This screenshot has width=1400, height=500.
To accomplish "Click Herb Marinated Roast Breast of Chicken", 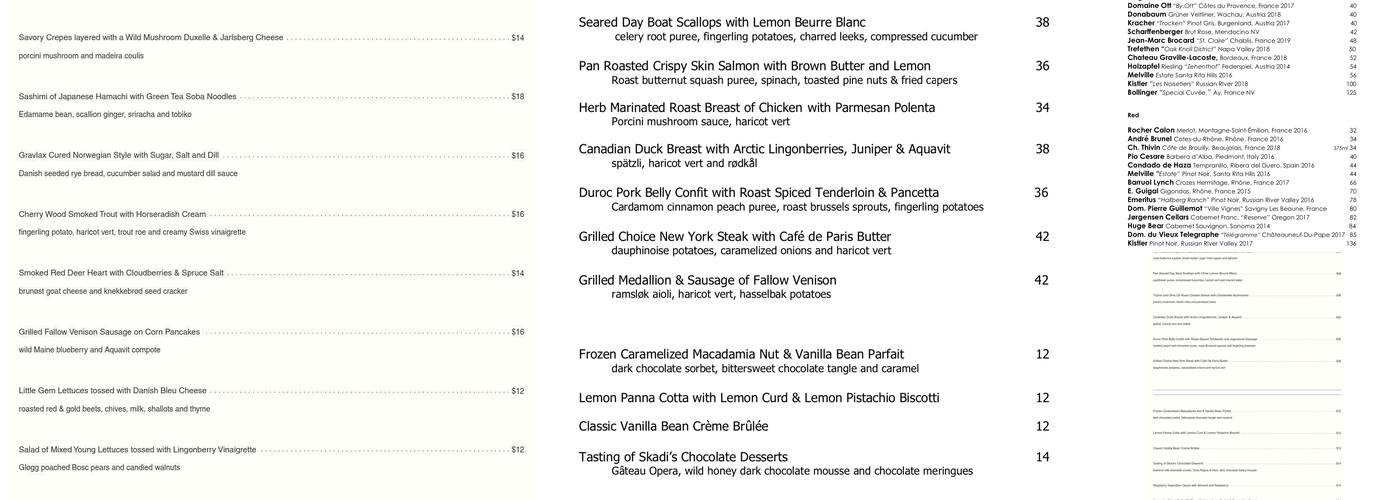I will pos(756,108).
